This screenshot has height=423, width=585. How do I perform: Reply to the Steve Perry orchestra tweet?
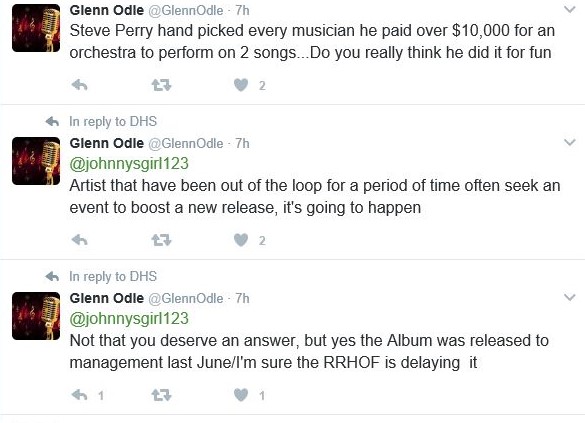(x=79, y=85)
